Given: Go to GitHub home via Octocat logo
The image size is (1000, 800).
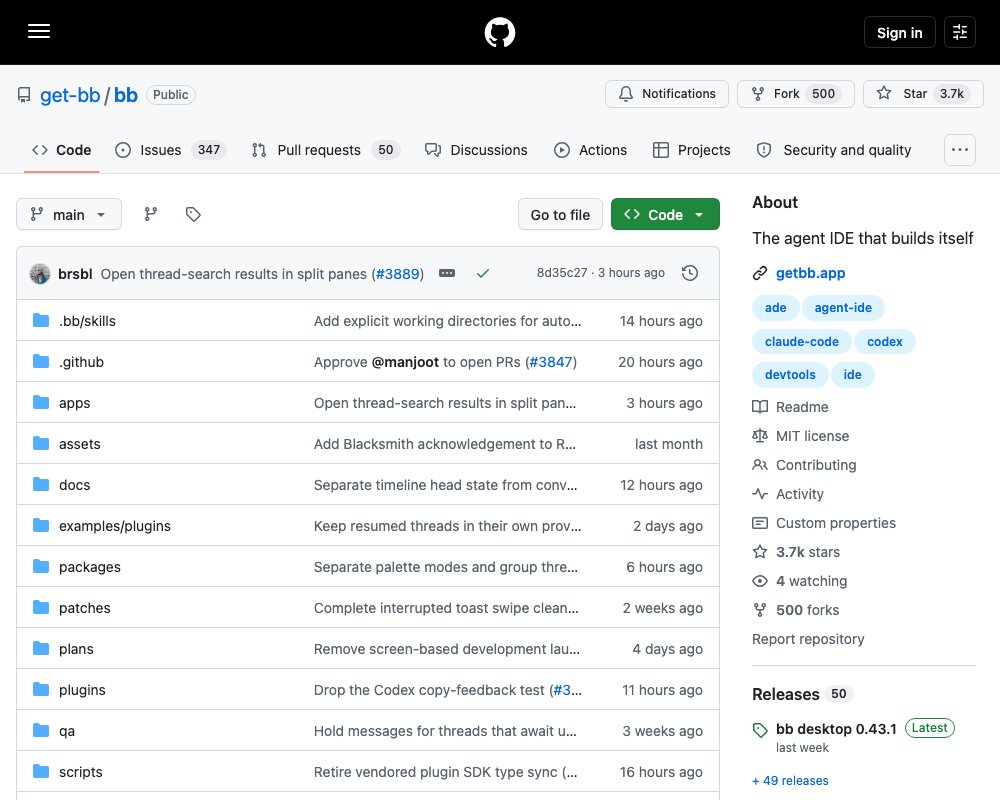Looking at the screenshot, I should click(499, 32).
